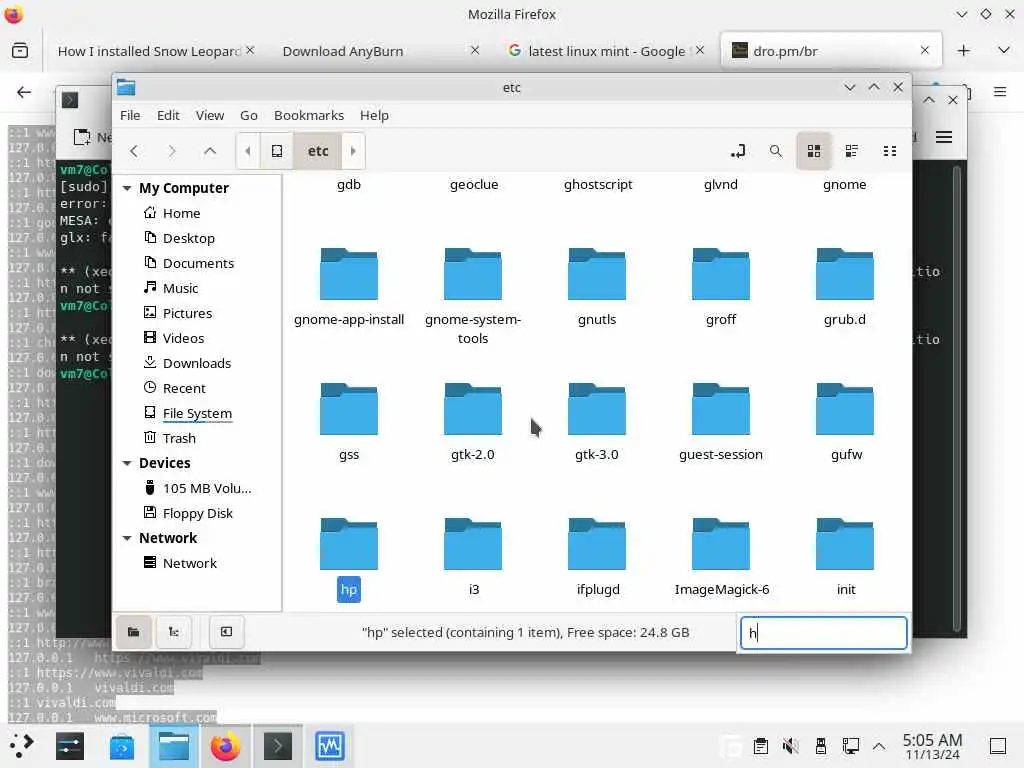Select ifplugd folder
The width and height of the screenshot is (1024, 768).
point(597,558)
